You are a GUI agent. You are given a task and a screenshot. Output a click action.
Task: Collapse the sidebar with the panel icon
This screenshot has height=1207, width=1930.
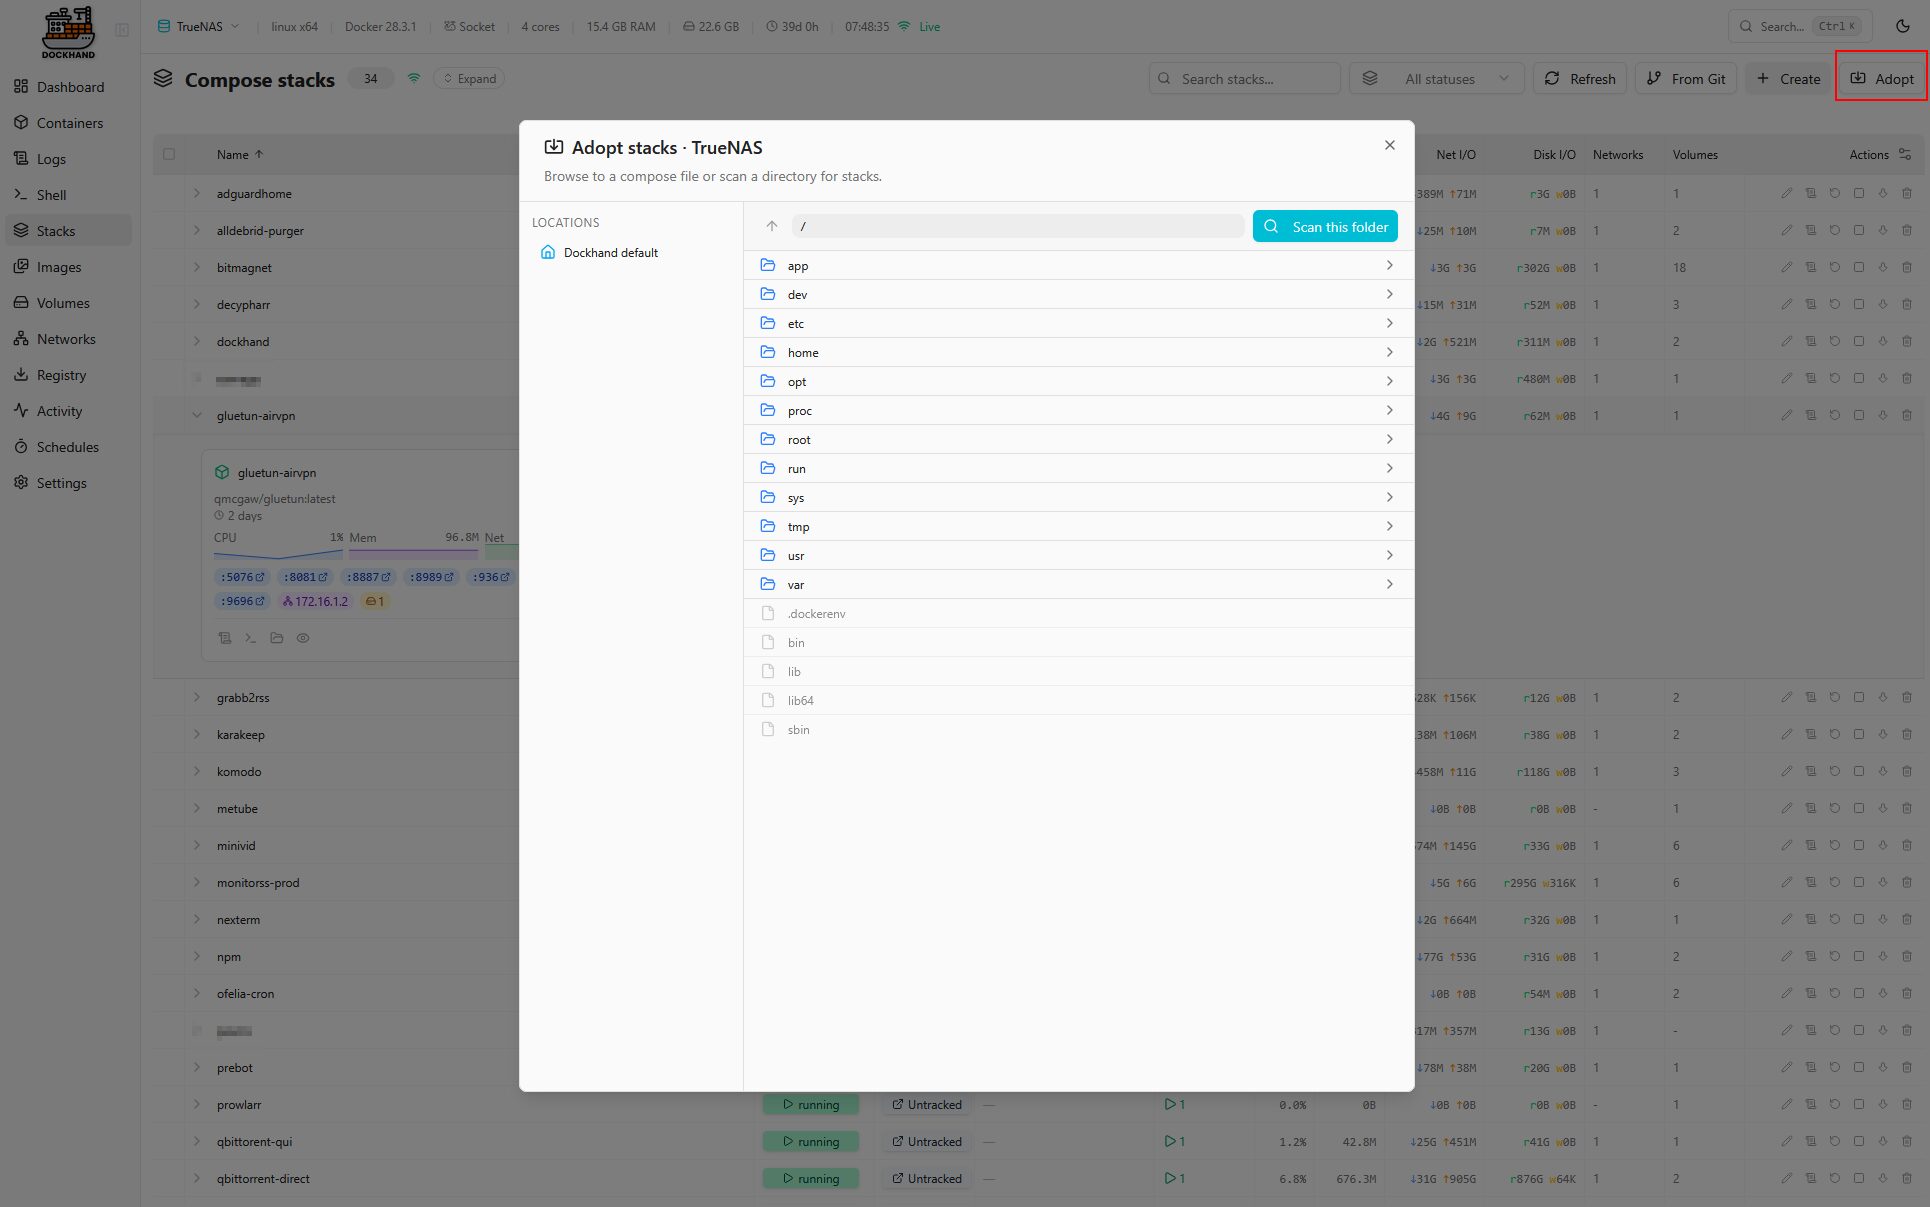pyautogui.click(x=122, y=30)
